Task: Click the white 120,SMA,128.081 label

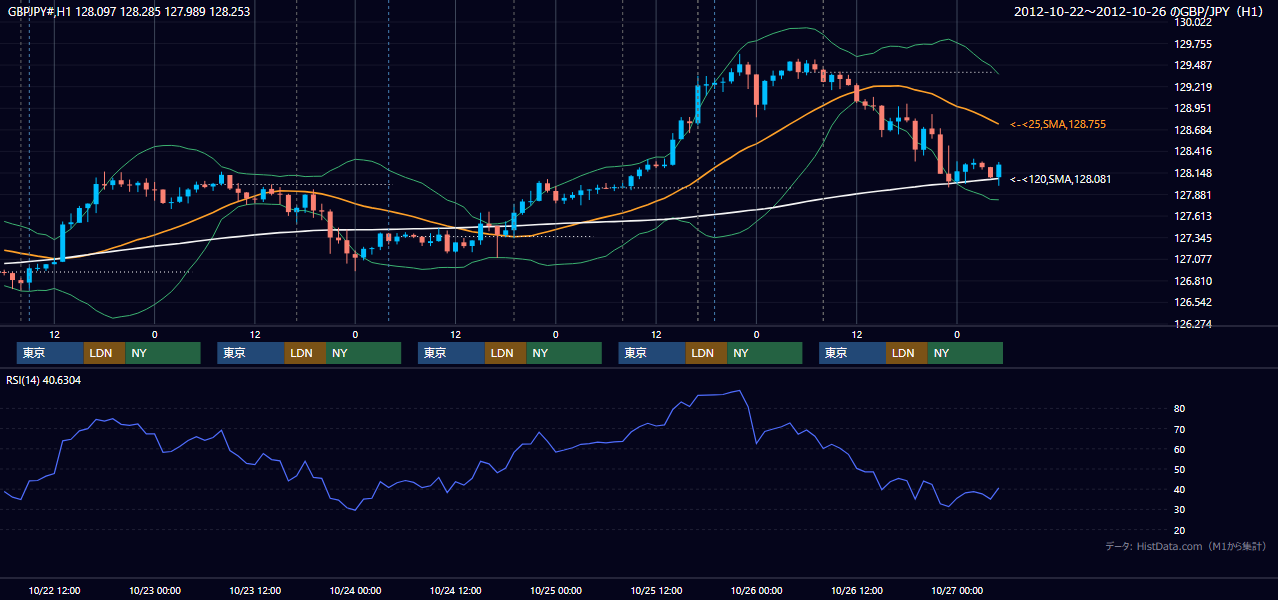Action: [1060, 179]
